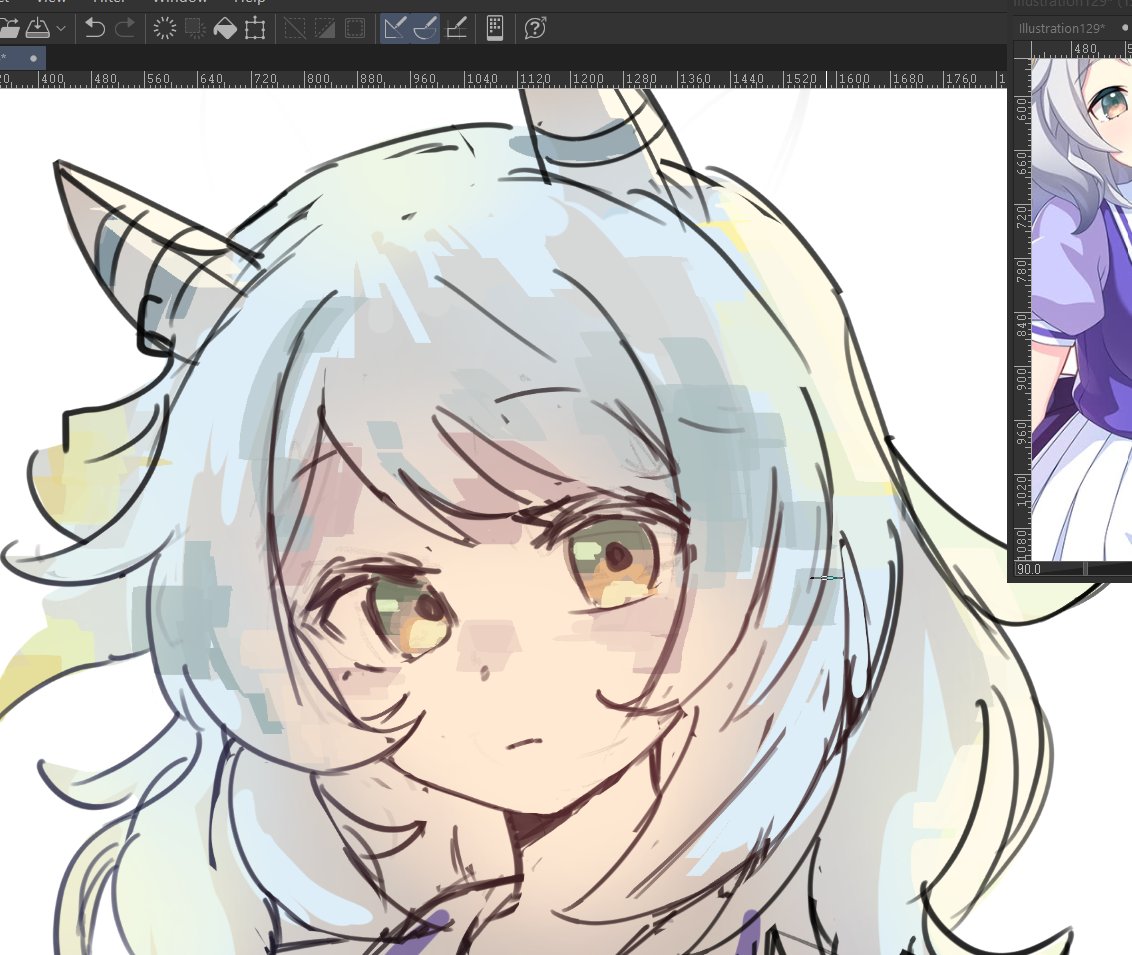
Task: Click the Save icon in command bar
Action: [x=38, y=28]
